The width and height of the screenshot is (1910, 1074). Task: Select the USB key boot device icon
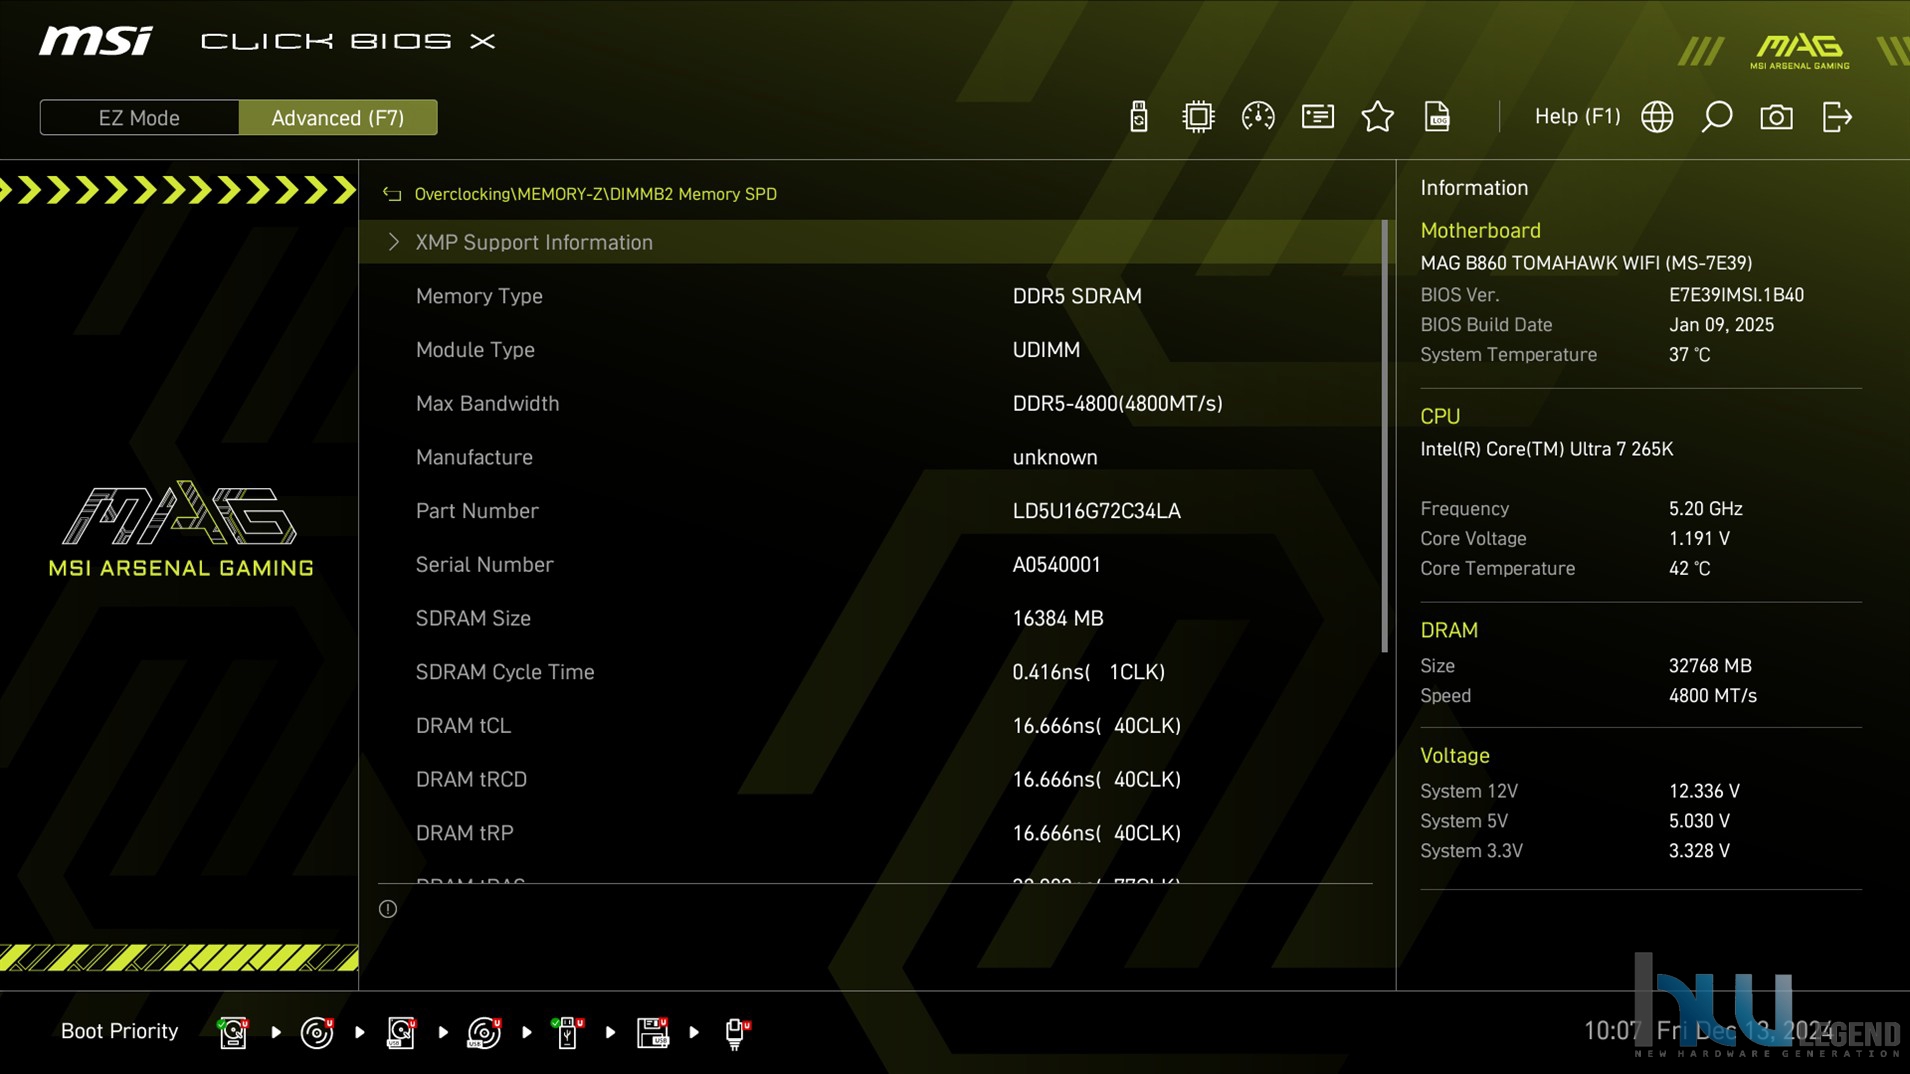(x=568, y=1032)
